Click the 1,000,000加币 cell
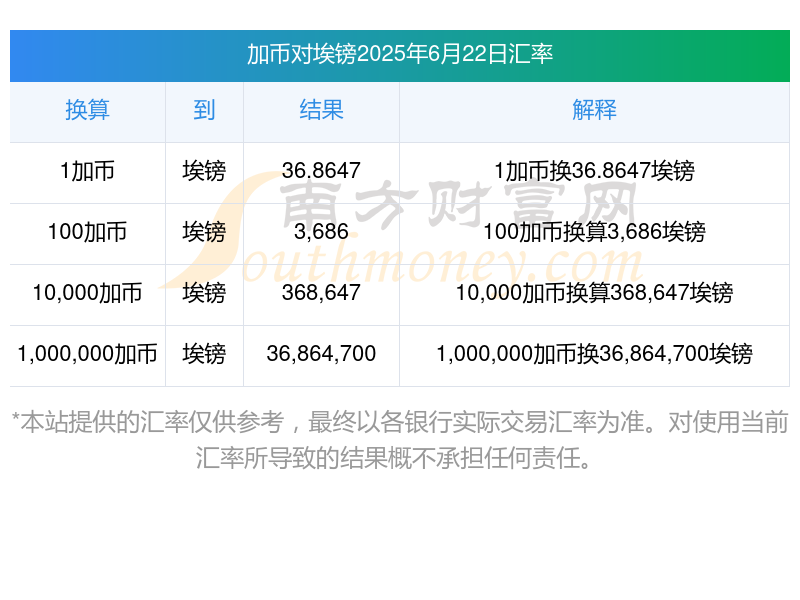The height and width of the screenshot is (600, 800). 87,354
